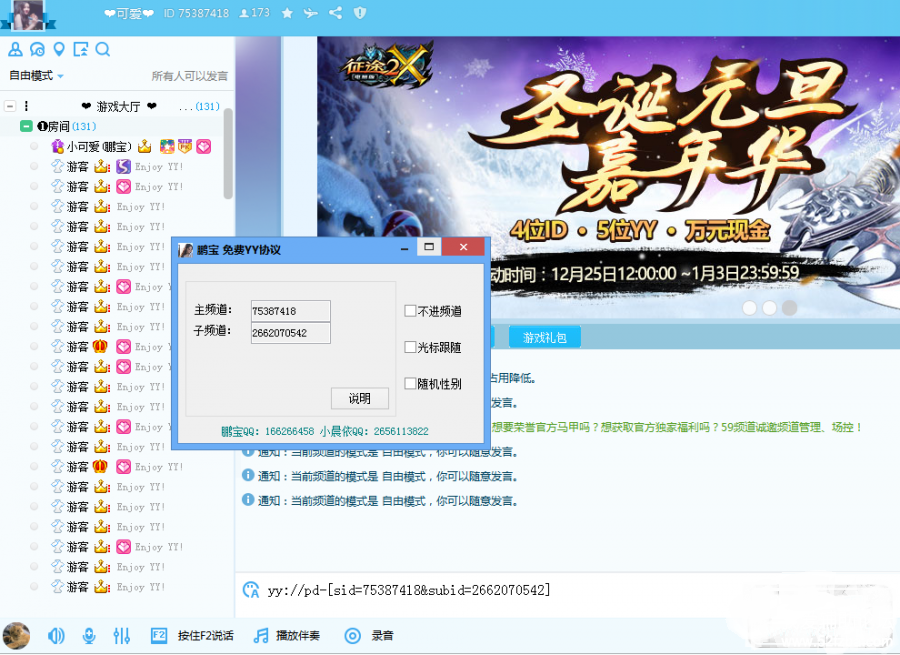This screenshot has height=655, width=900.
Task: Click the user list scrollbar thumb
Action: coord(228,153)
